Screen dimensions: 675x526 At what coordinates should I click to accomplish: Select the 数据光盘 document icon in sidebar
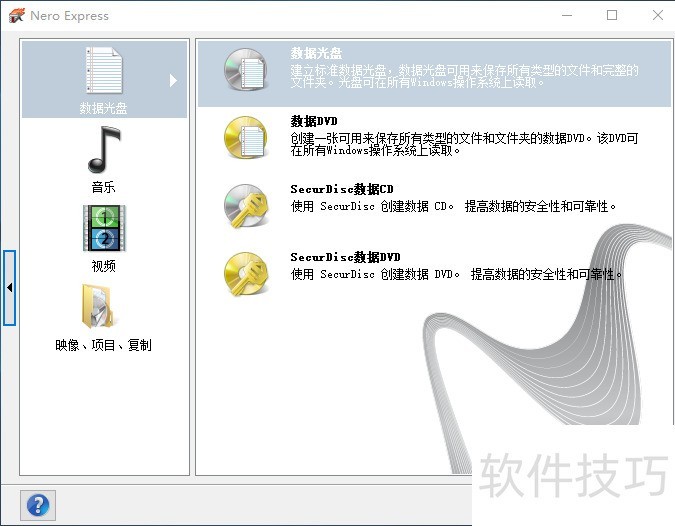[104, 70]
